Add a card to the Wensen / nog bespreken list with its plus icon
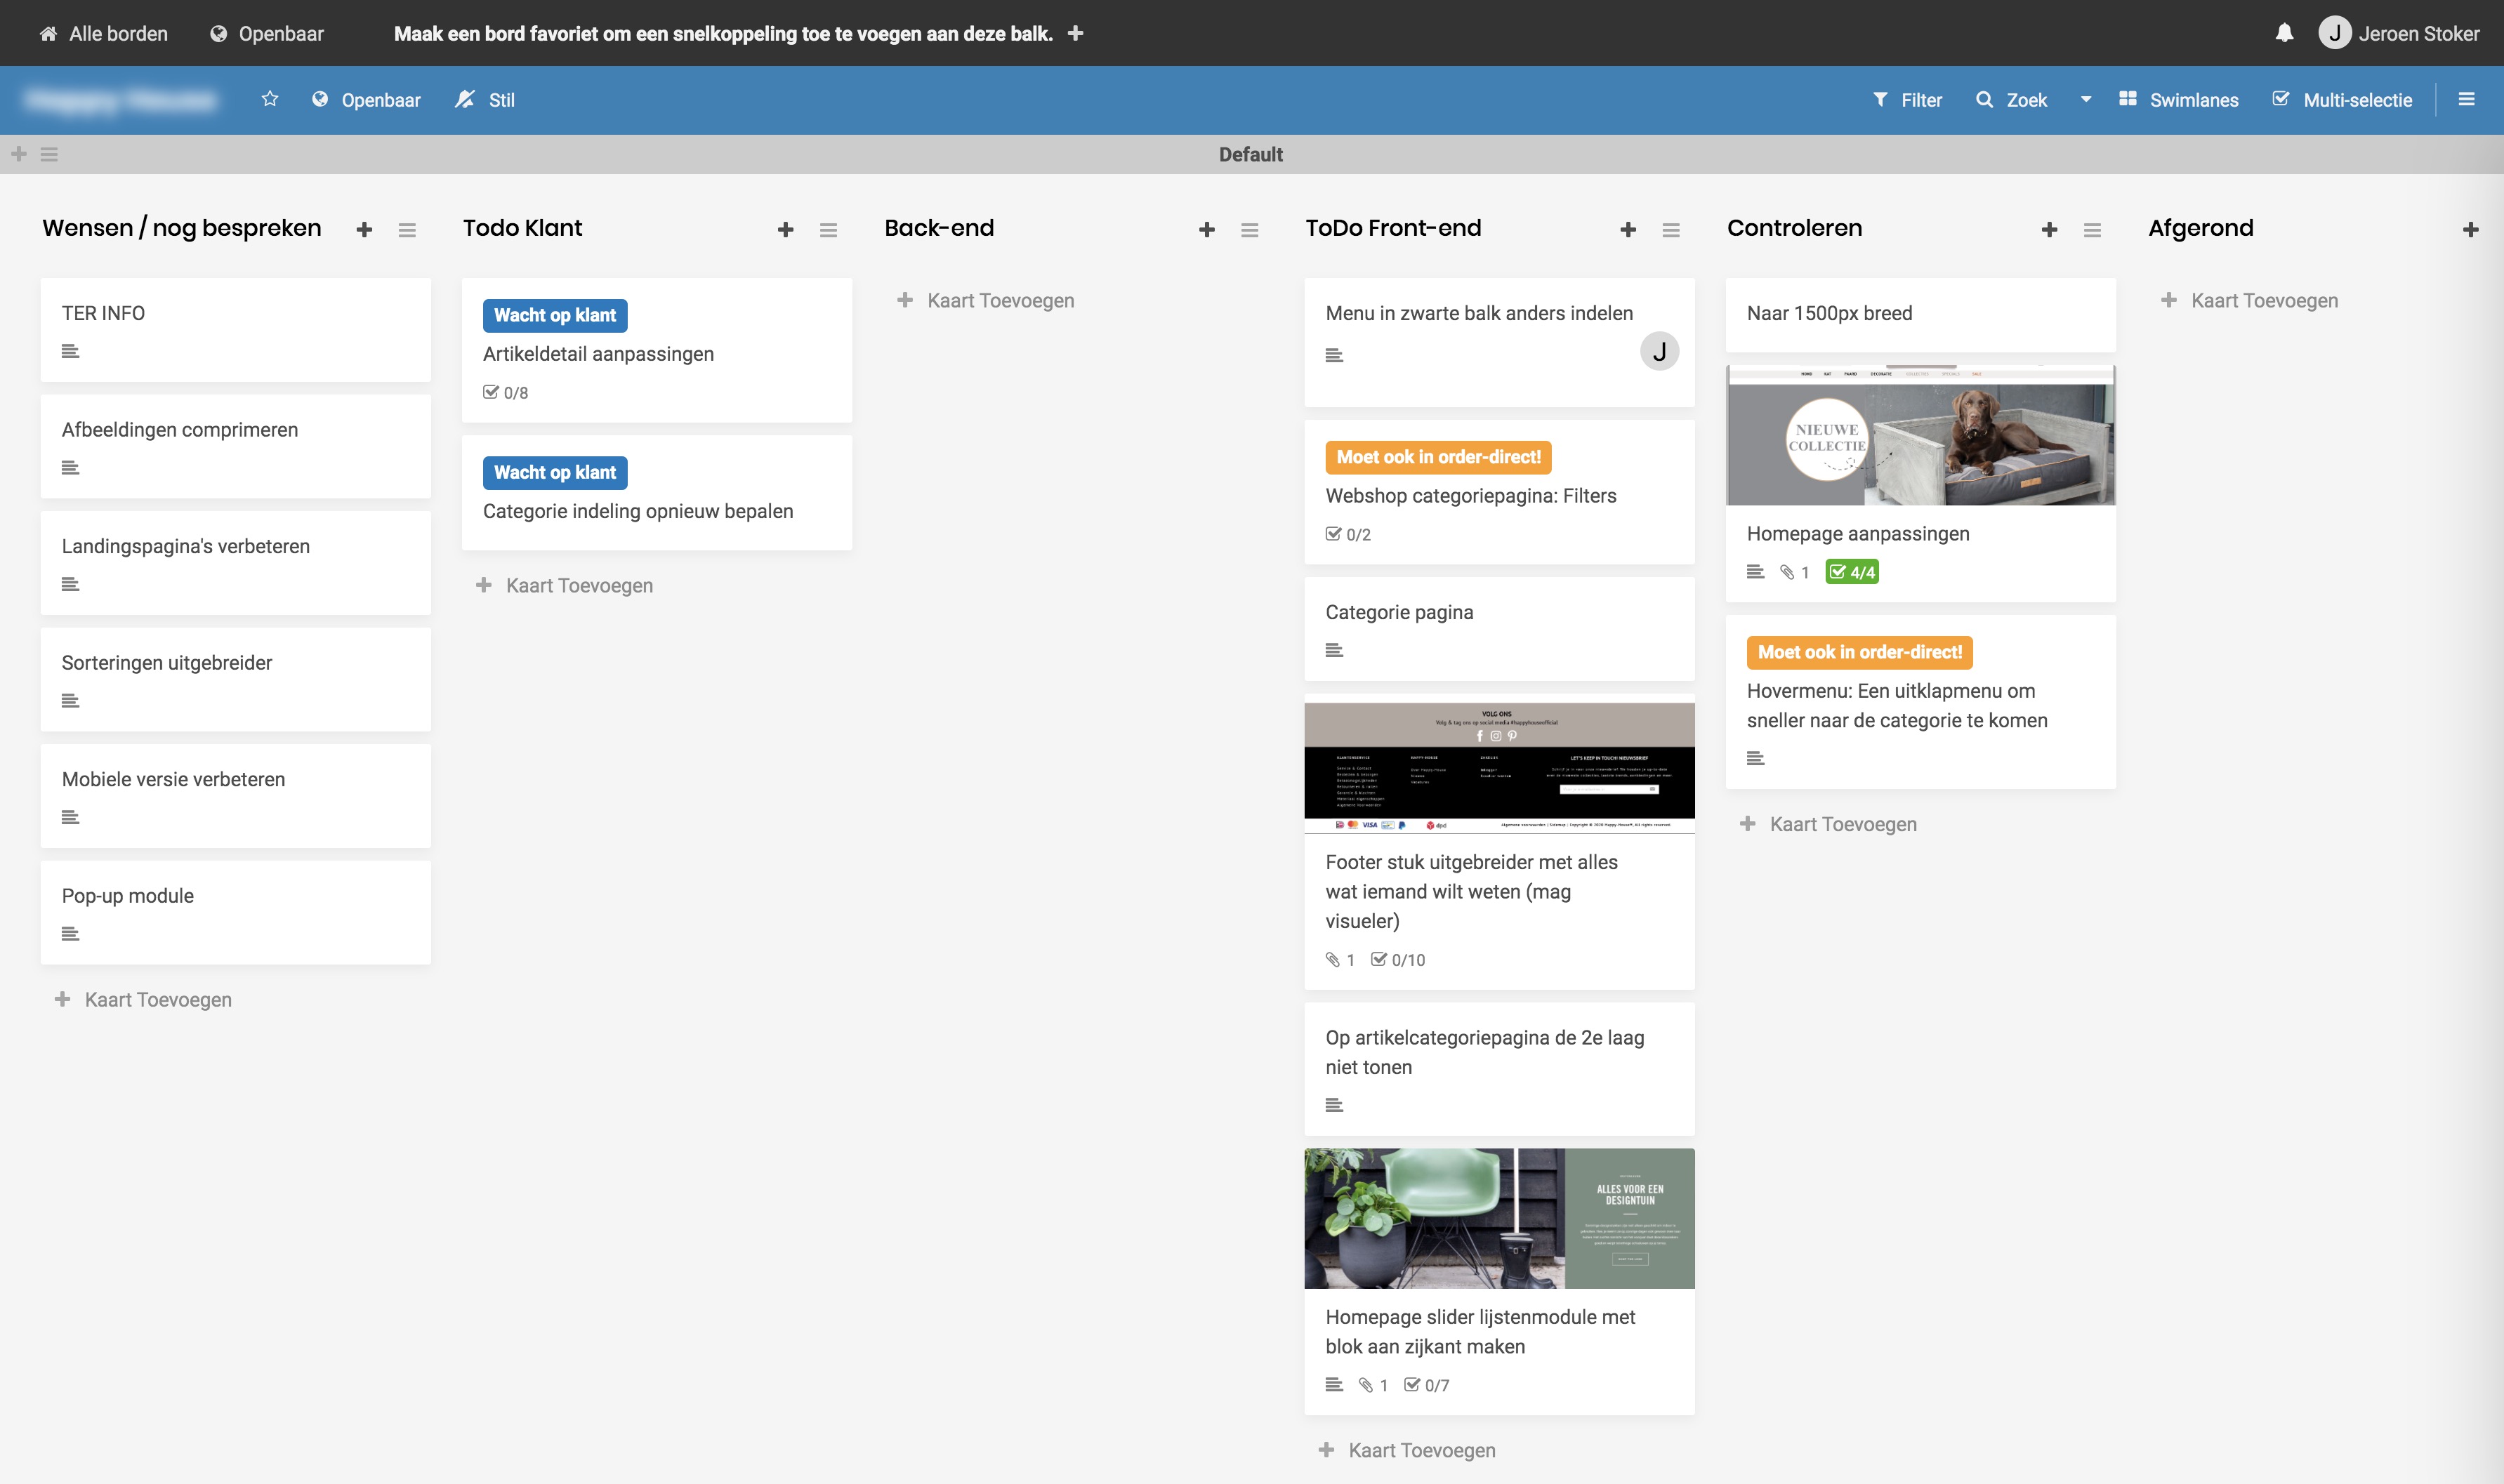The width and height of the screenshot is (2504, 1484). (x=364, y=230)
